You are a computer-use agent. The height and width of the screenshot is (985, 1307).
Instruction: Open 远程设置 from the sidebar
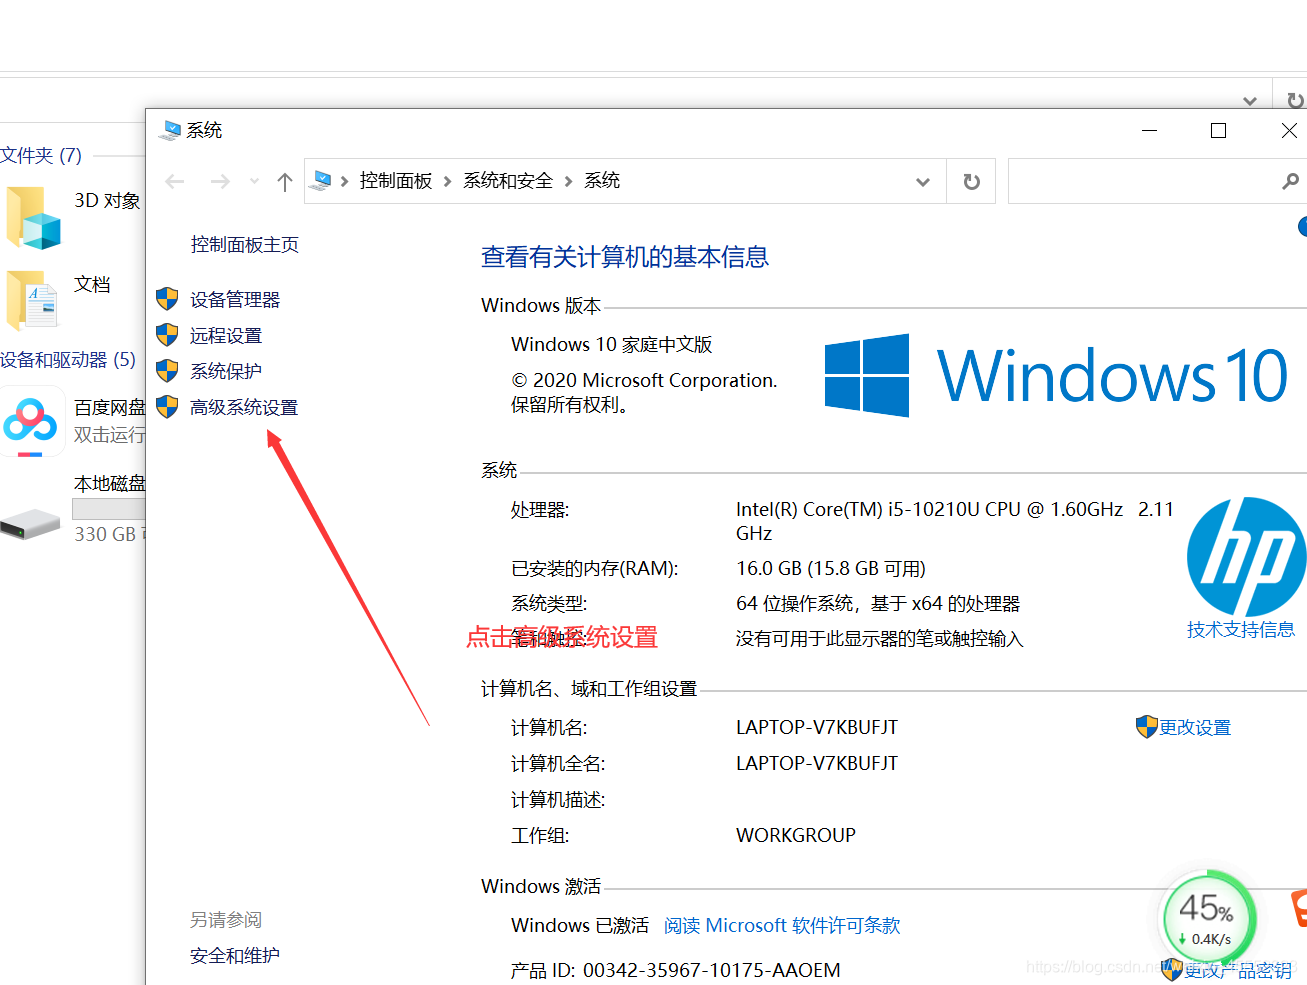click(x=226, y=336)
